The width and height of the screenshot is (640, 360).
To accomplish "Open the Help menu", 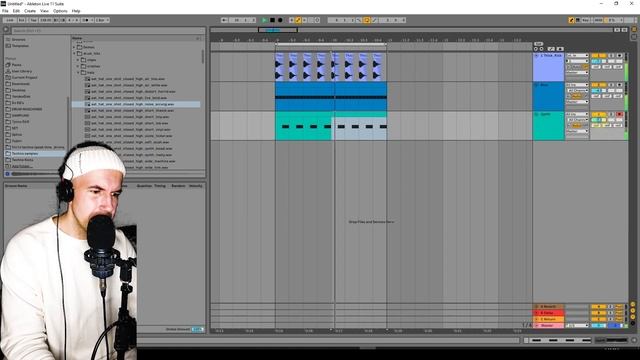I will coord(76,11).
